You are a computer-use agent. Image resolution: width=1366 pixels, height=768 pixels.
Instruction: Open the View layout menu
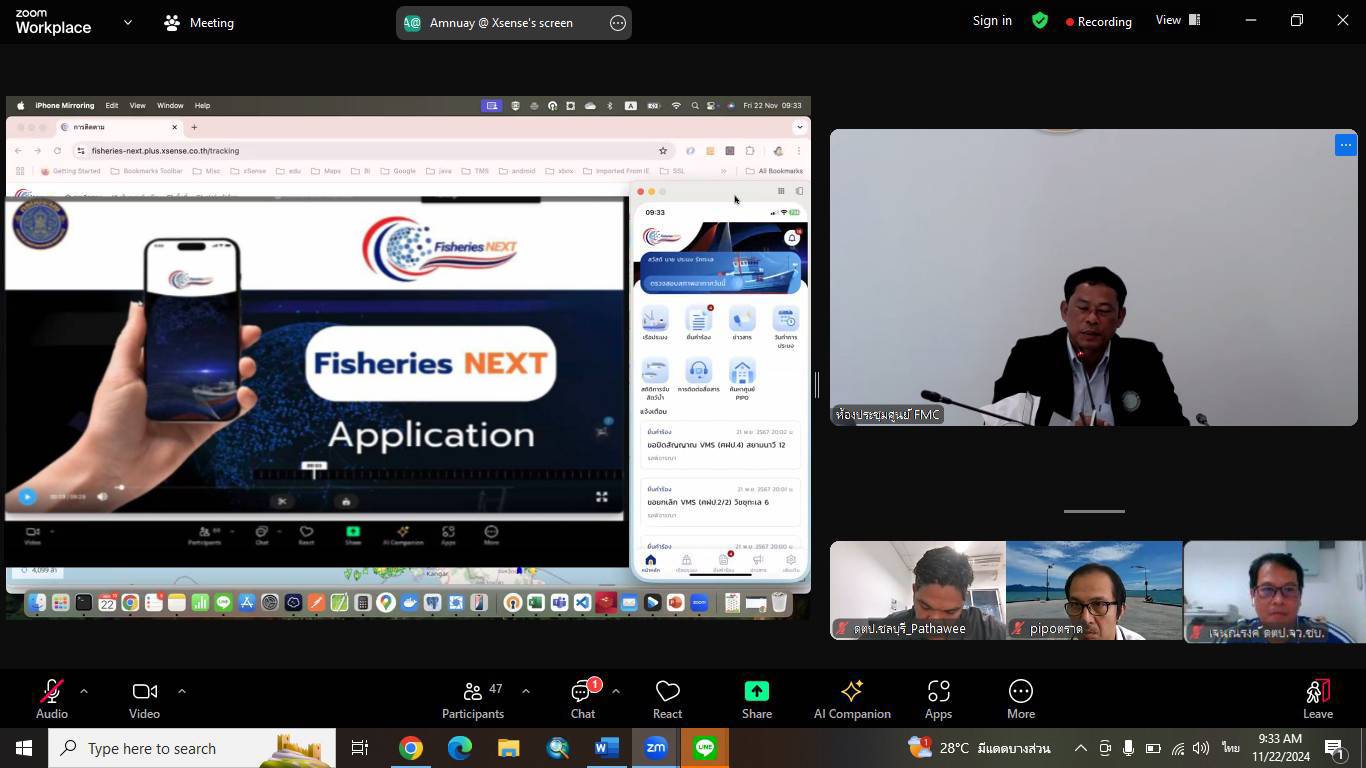(x=1178, y=20)
